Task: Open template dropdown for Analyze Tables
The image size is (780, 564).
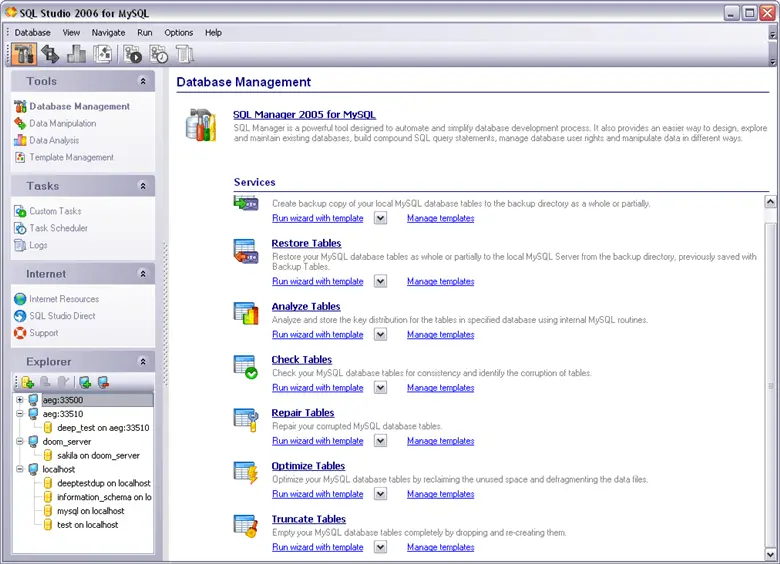Action: (x=381, y=335)
